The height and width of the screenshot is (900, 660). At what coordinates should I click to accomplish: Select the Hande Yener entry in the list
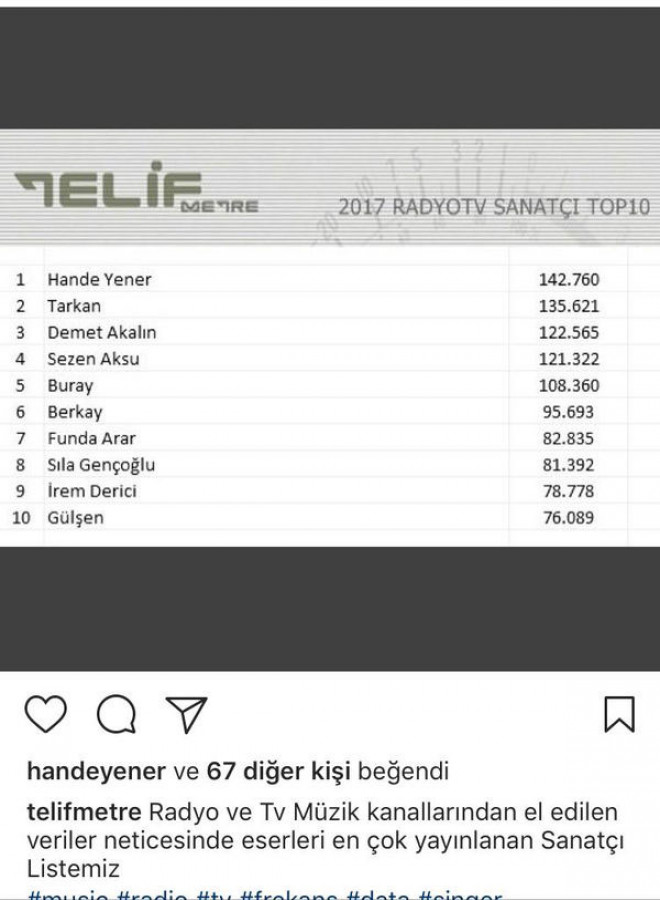tap(99, 280)
